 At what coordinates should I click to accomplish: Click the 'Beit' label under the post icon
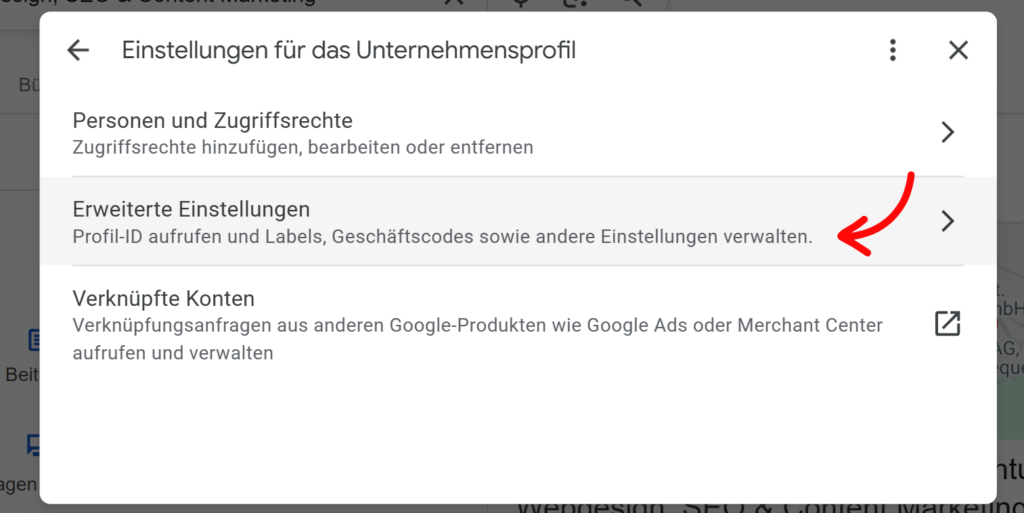(x=21, y=374)
